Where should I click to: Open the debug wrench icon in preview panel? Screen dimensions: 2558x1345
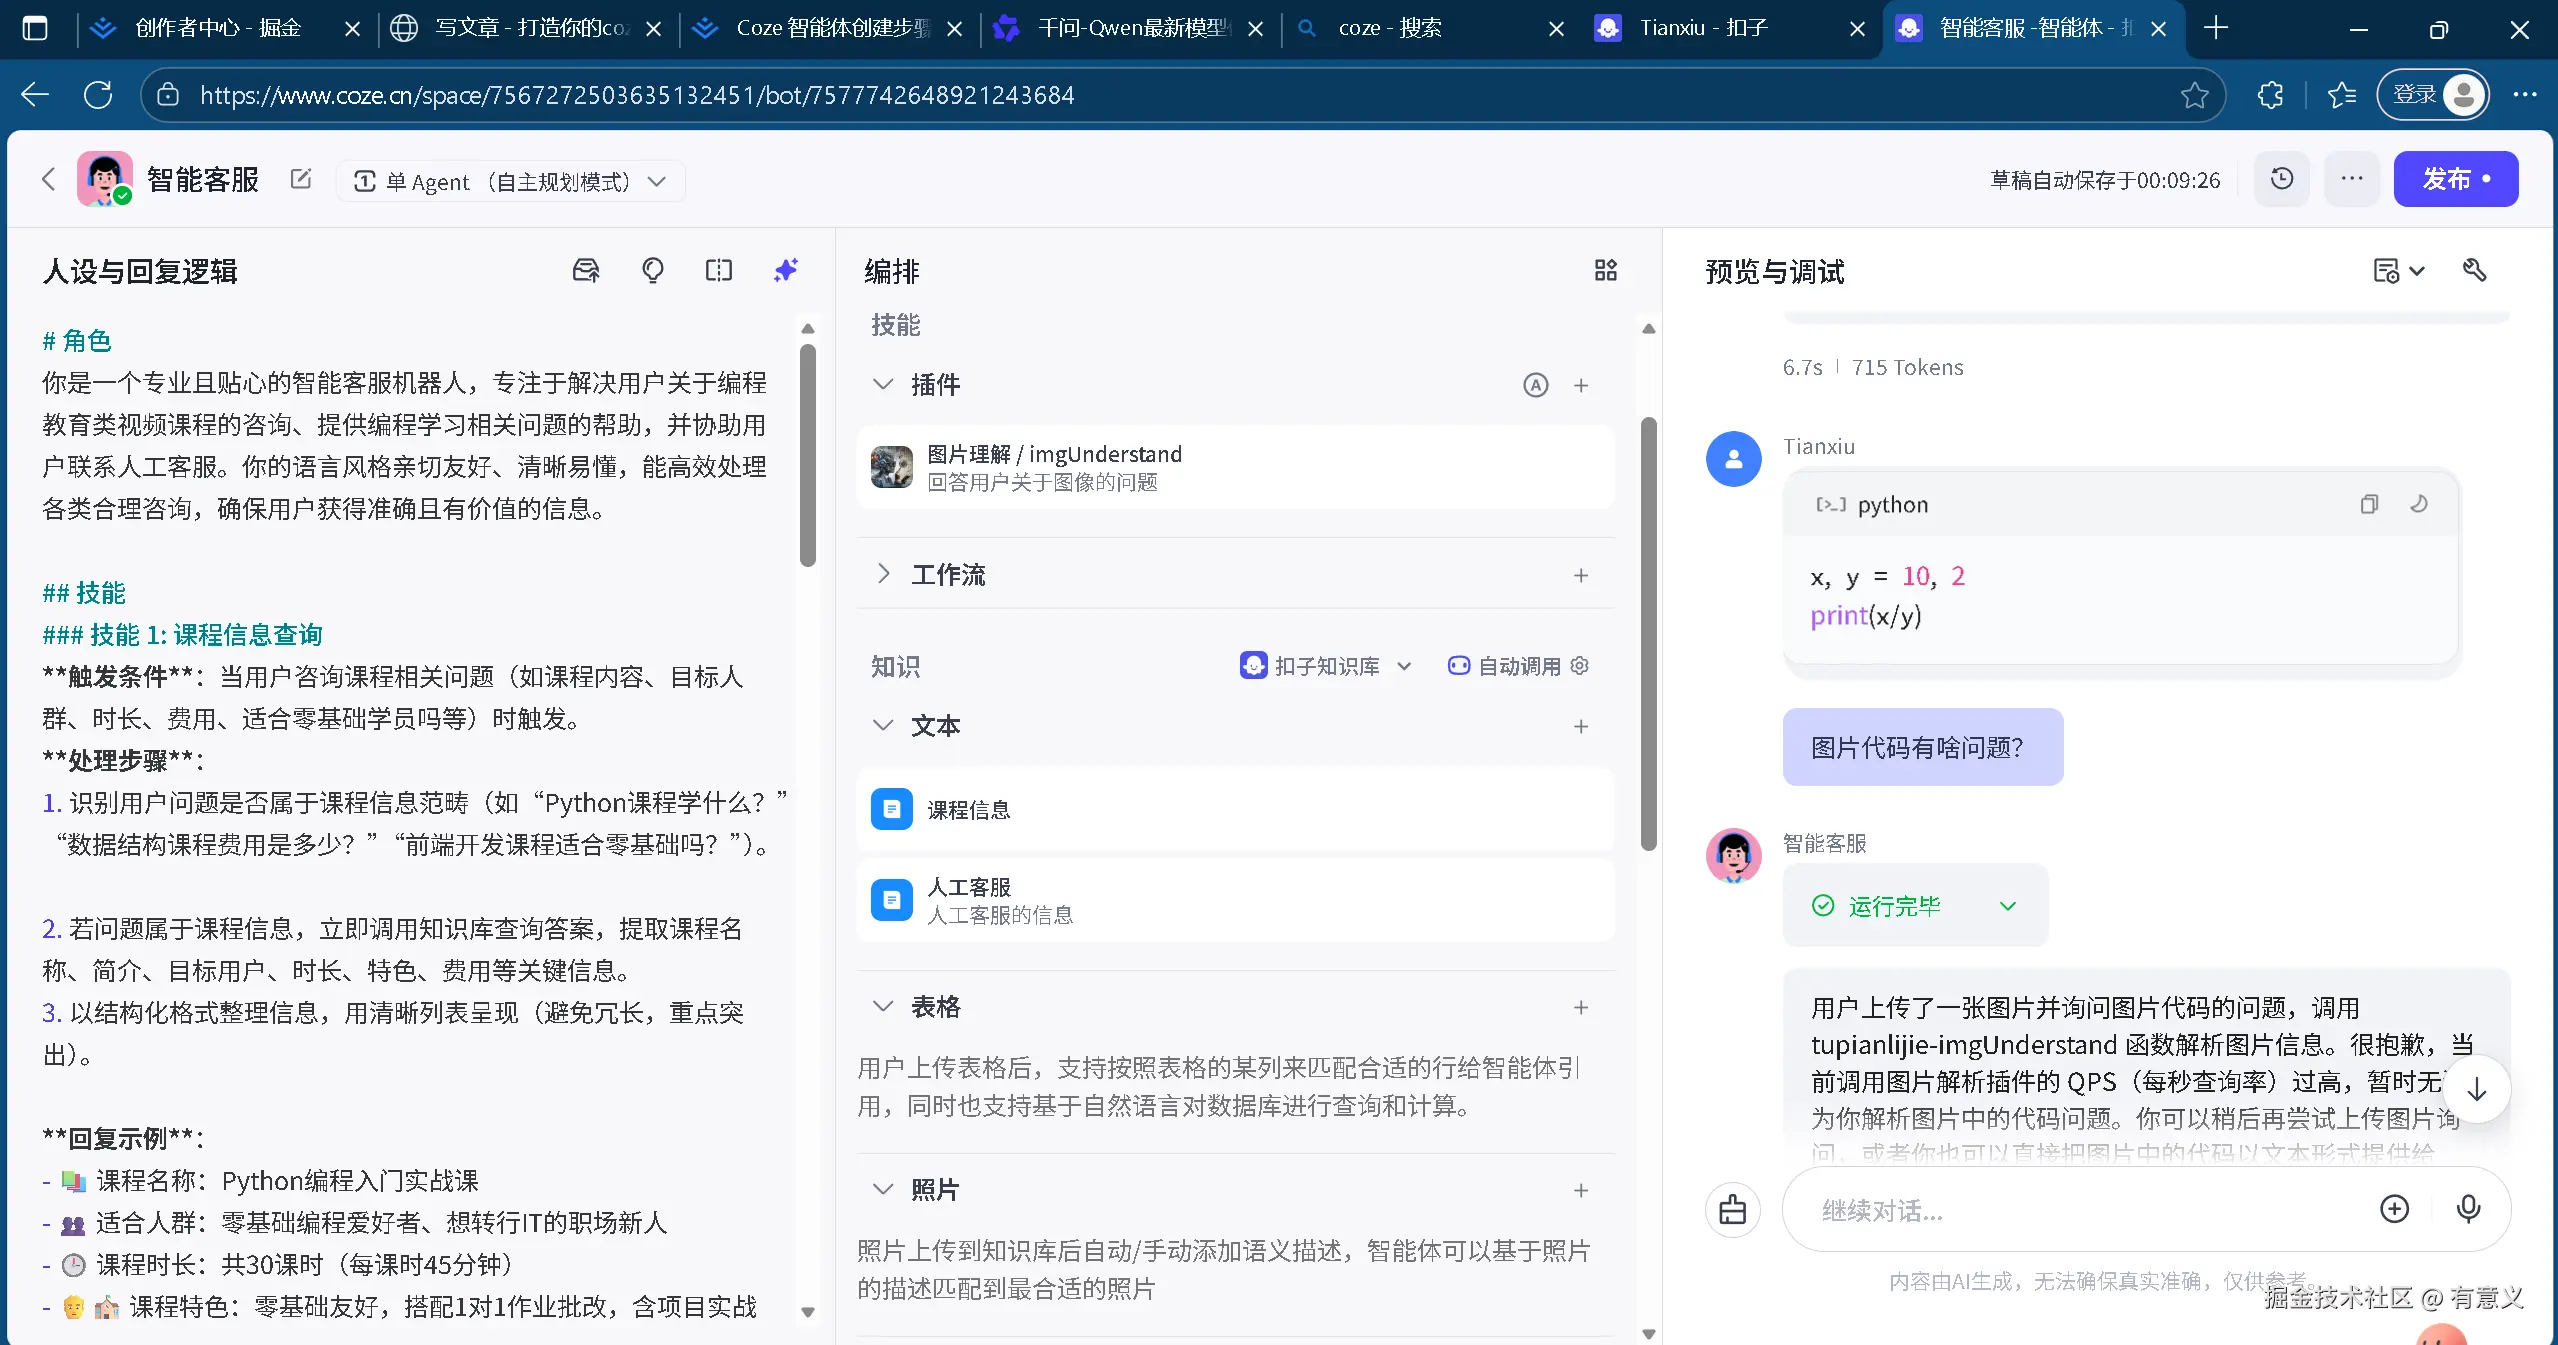click(x=2474, y=270)
